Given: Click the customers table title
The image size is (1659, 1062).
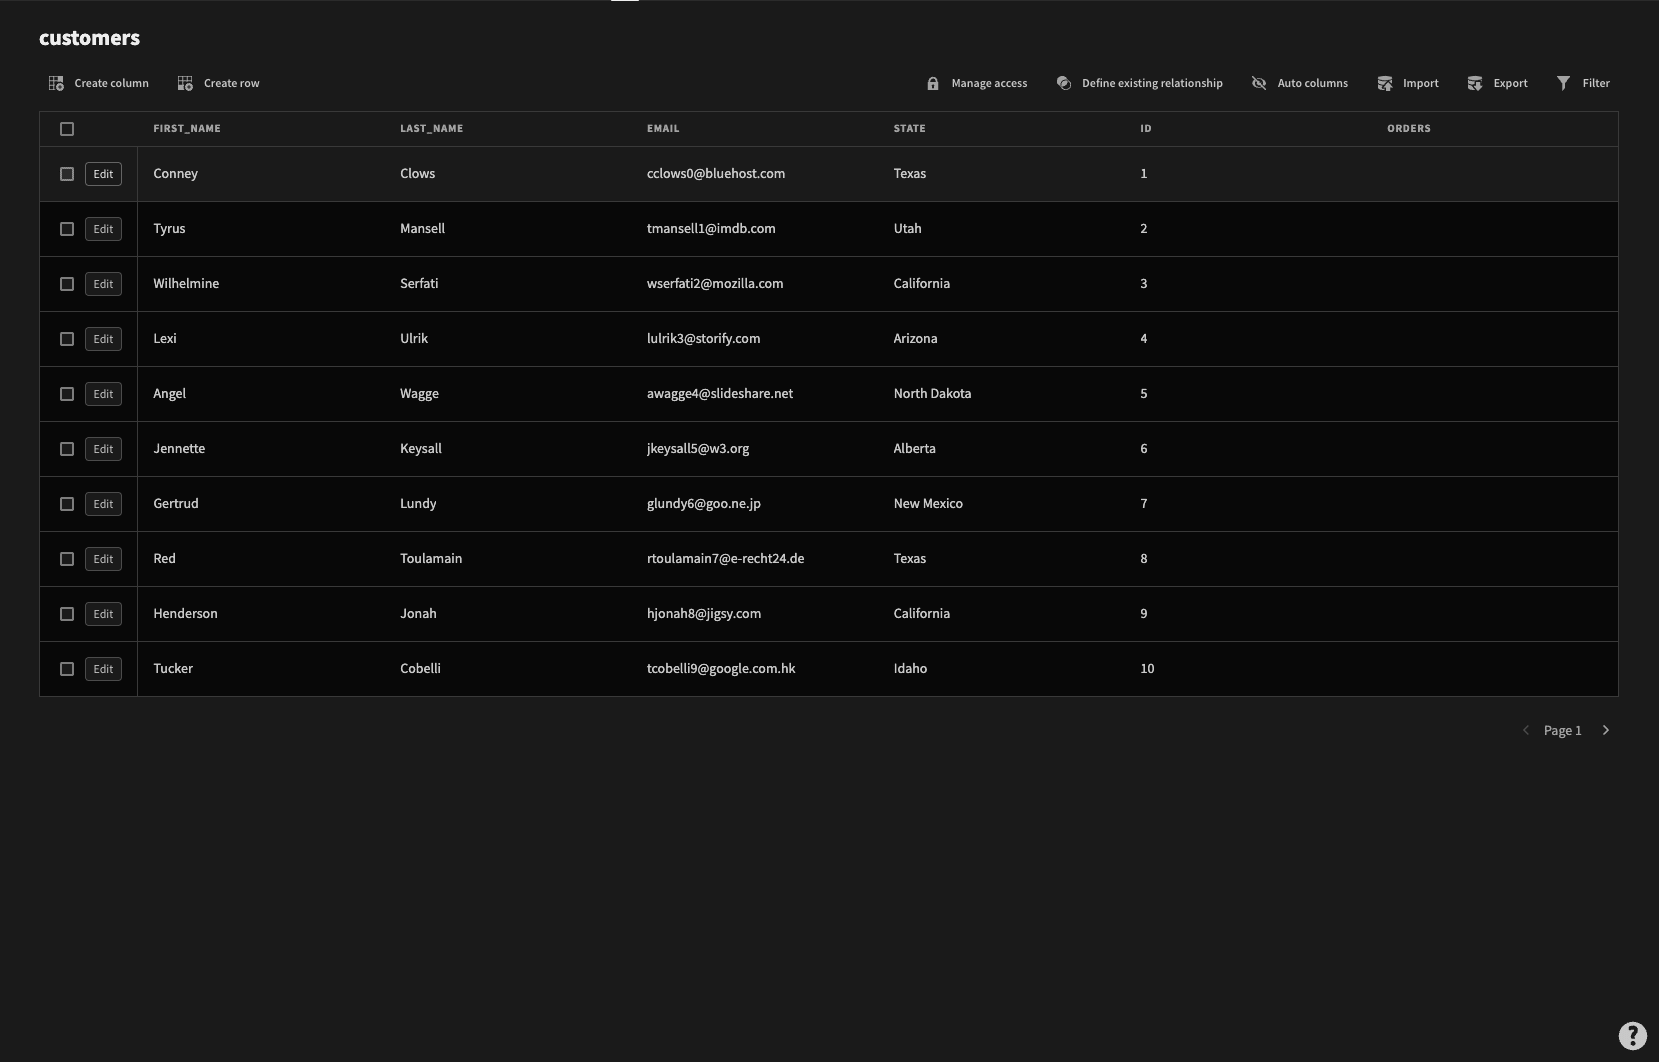Looking at the screenshot, I should click(89, 38).
